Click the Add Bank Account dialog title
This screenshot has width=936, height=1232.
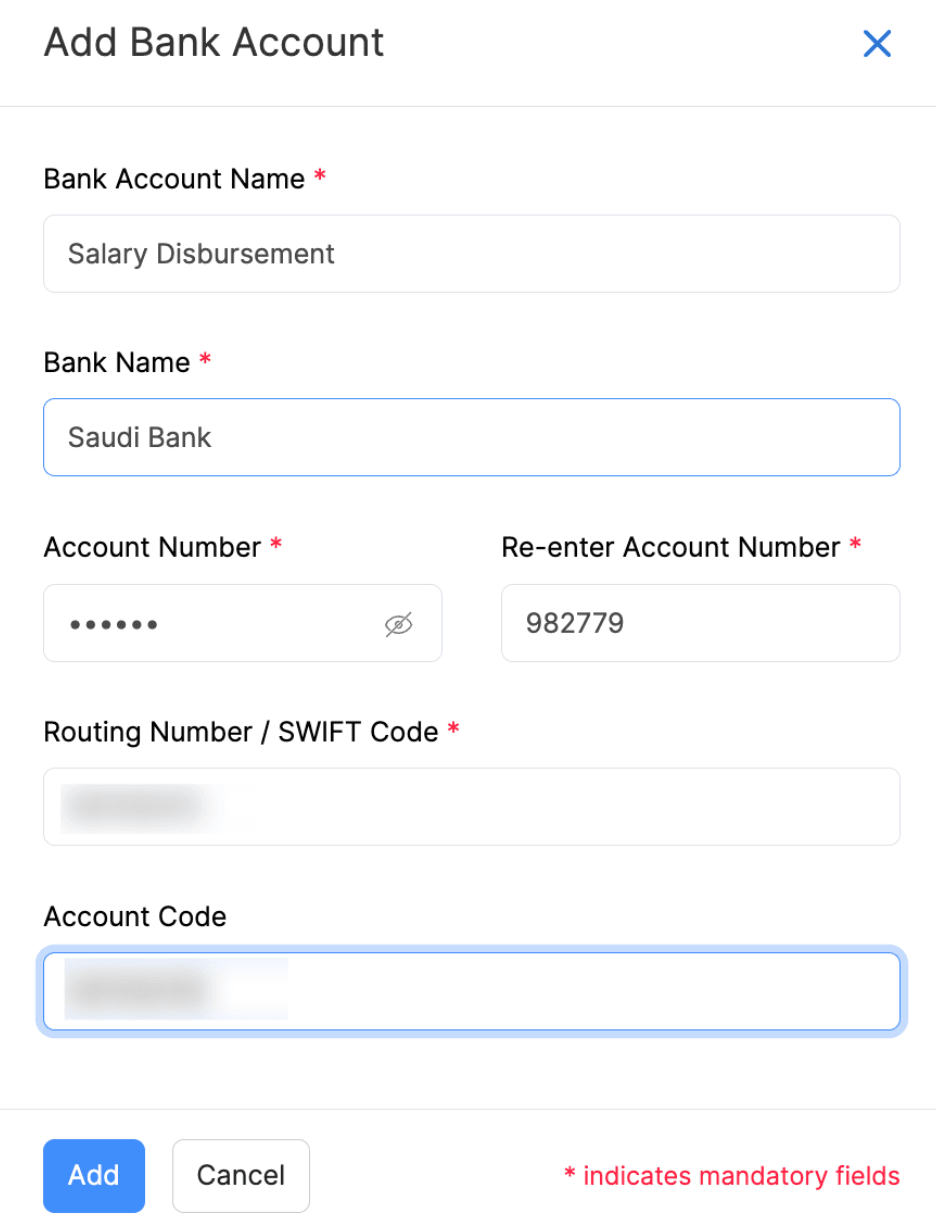(213, 42)
